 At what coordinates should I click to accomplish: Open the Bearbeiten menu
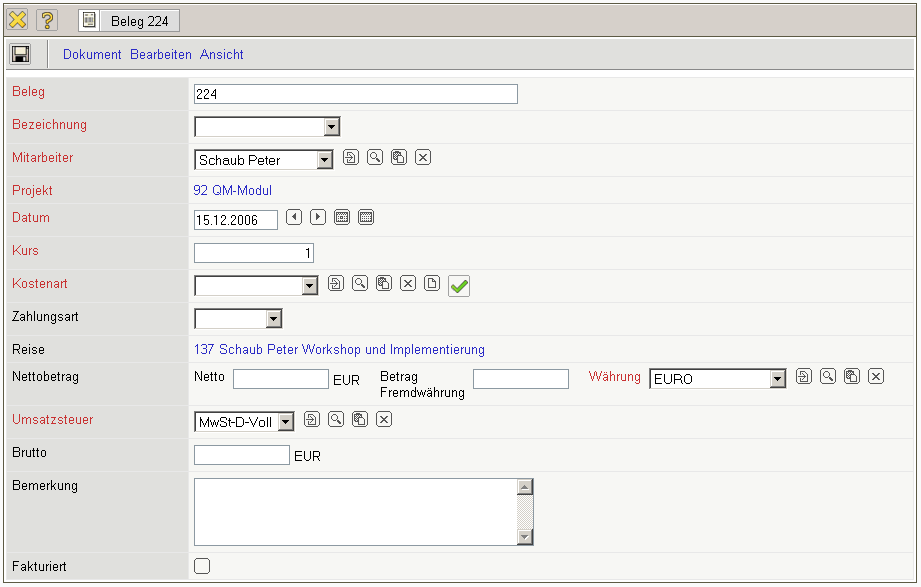[161, 55]
